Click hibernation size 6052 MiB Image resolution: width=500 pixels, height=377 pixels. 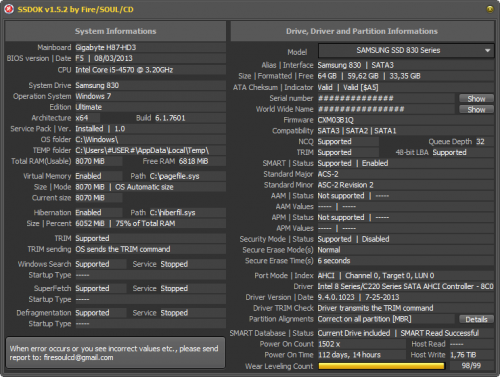click(x=90, y=223)
